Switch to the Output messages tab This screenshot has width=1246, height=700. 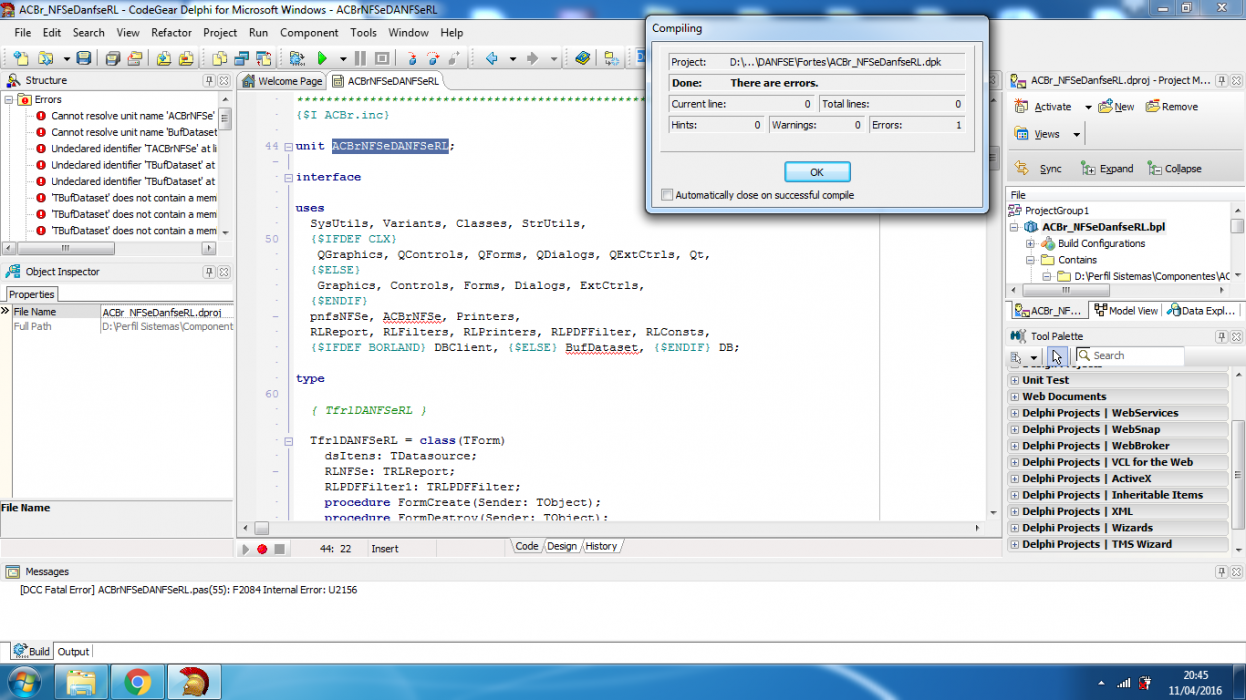tap(73, 651)
